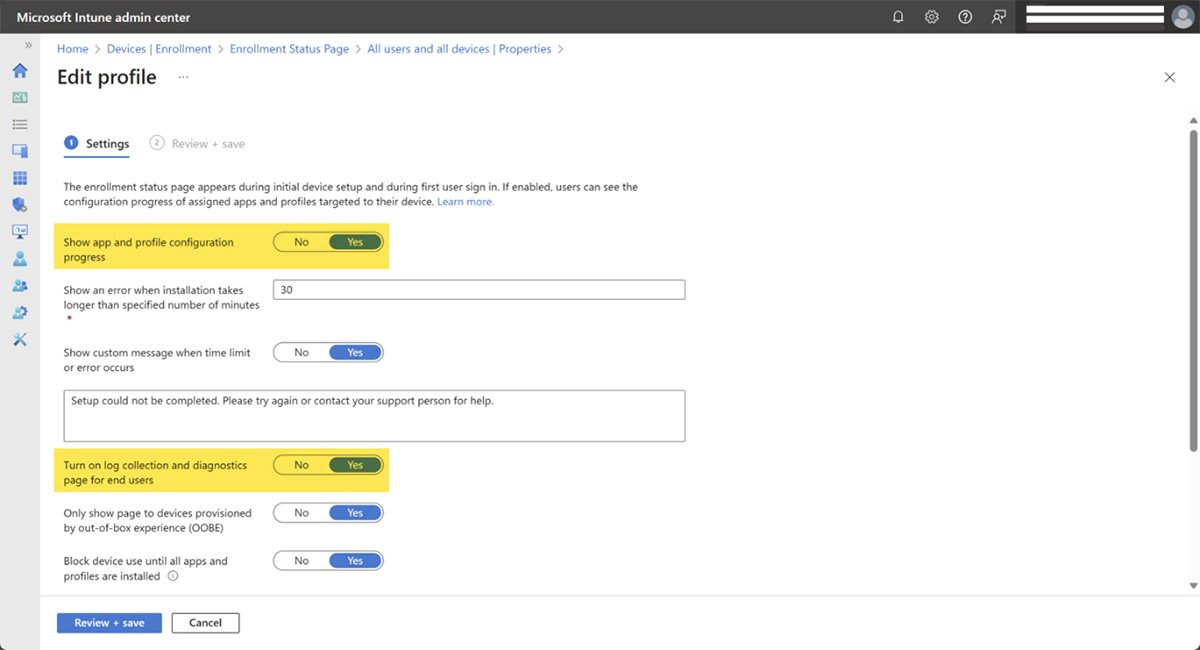Switch to the Review + save step tab
1200x650 pixels.
pos(198,144)
